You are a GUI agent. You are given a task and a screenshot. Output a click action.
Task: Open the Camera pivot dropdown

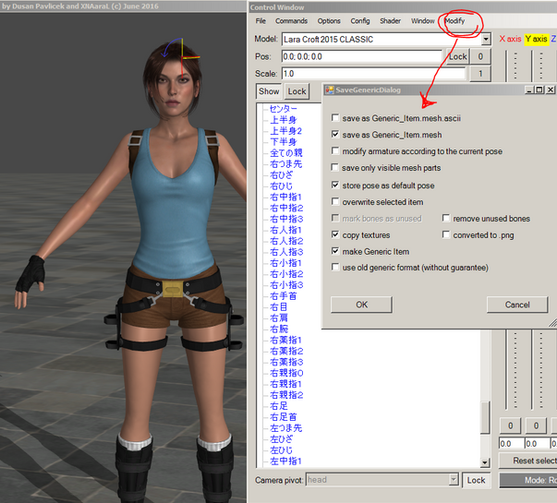[453, 480]
